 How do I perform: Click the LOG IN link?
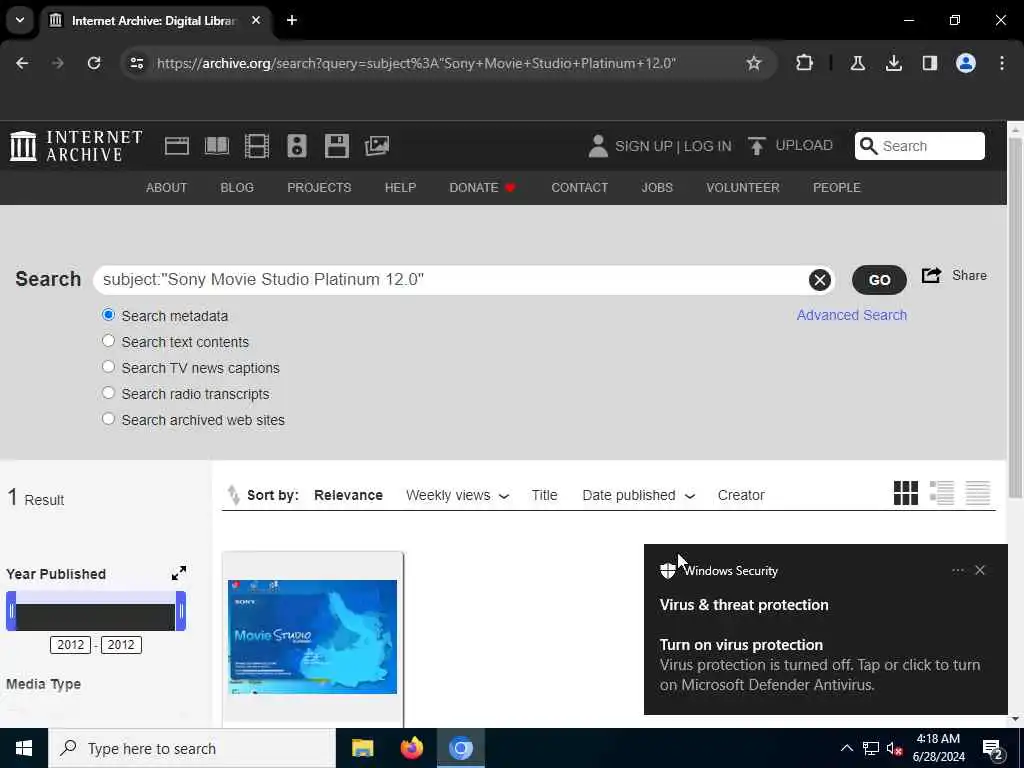[x=707, y=146]
